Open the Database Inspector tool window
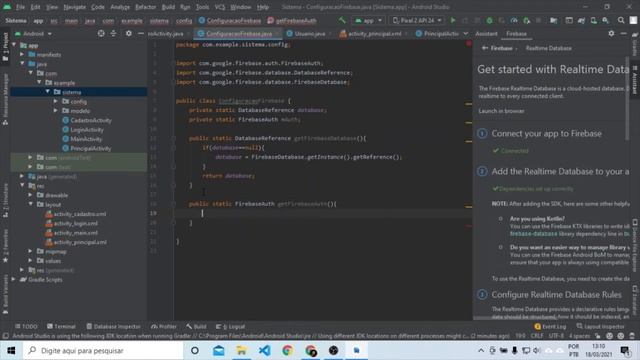Image resolution: width=640 pixels, height=360 pixels. click(x=113, y=326)
